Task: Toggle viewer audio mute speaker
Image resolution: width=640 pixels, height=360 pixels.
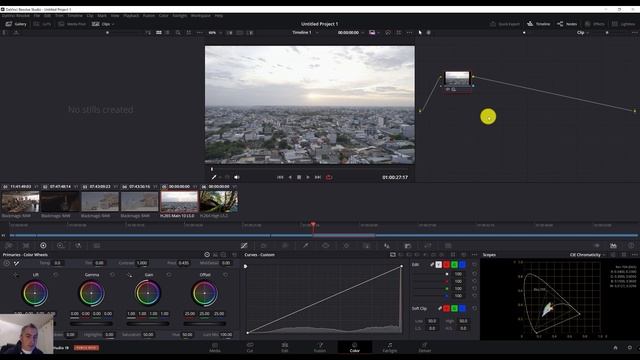Action: point(237,177)
